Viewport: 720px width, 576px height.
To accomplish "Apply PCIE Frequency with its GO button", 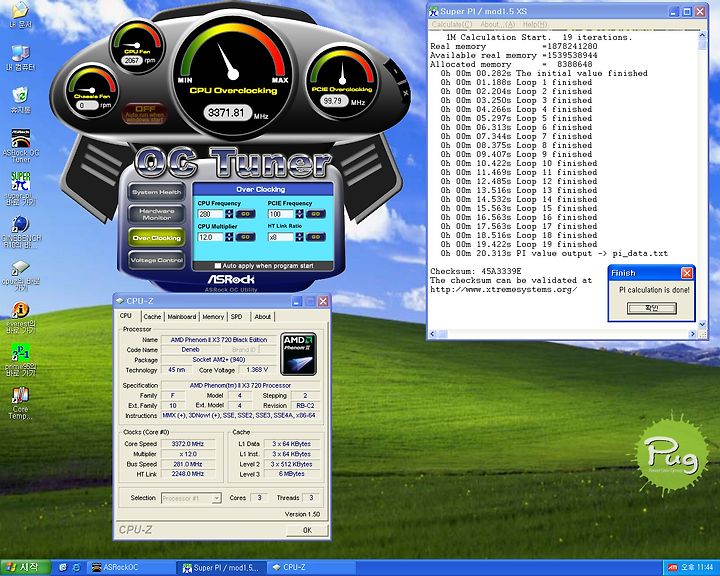I will (315, 214).
